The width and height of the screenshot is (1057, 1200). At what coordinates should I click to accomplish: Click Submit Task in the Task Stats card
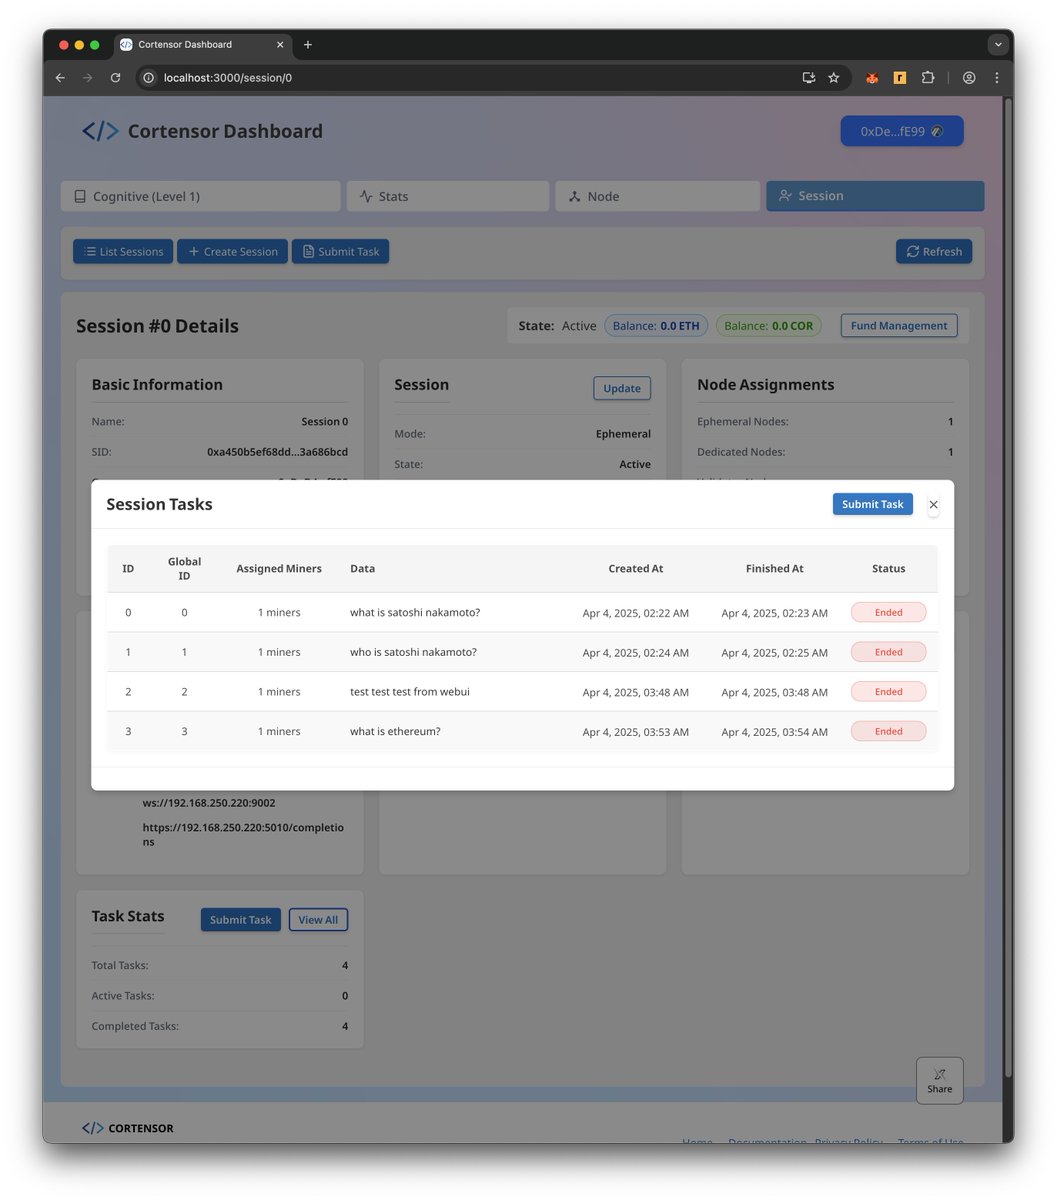click(240, 919)
